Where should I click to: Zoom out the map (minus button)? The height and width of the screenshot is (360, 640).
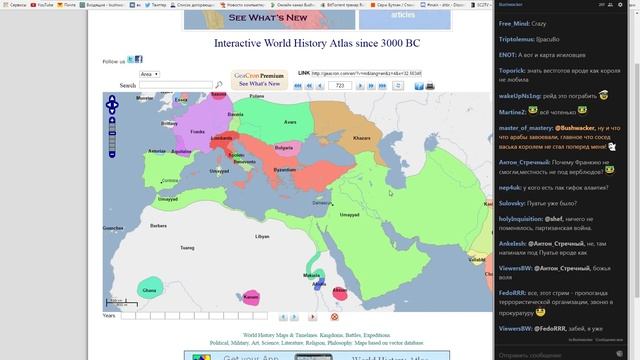[x=112, y=155]
